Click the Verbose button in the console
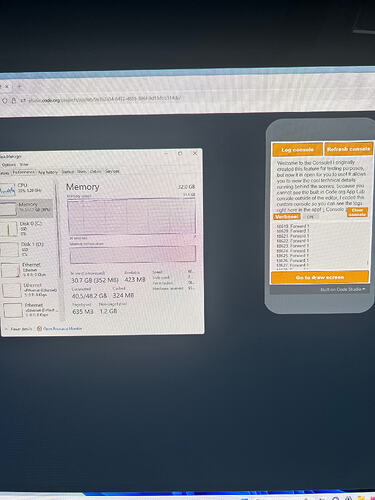375x500 pixels. pos(287,217)
